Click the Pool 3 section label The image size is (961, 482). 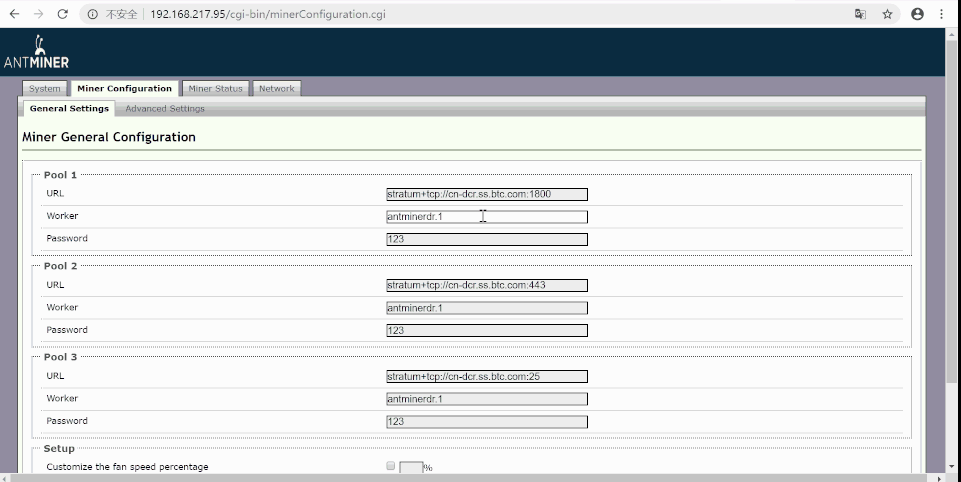[x=60, y=357]
